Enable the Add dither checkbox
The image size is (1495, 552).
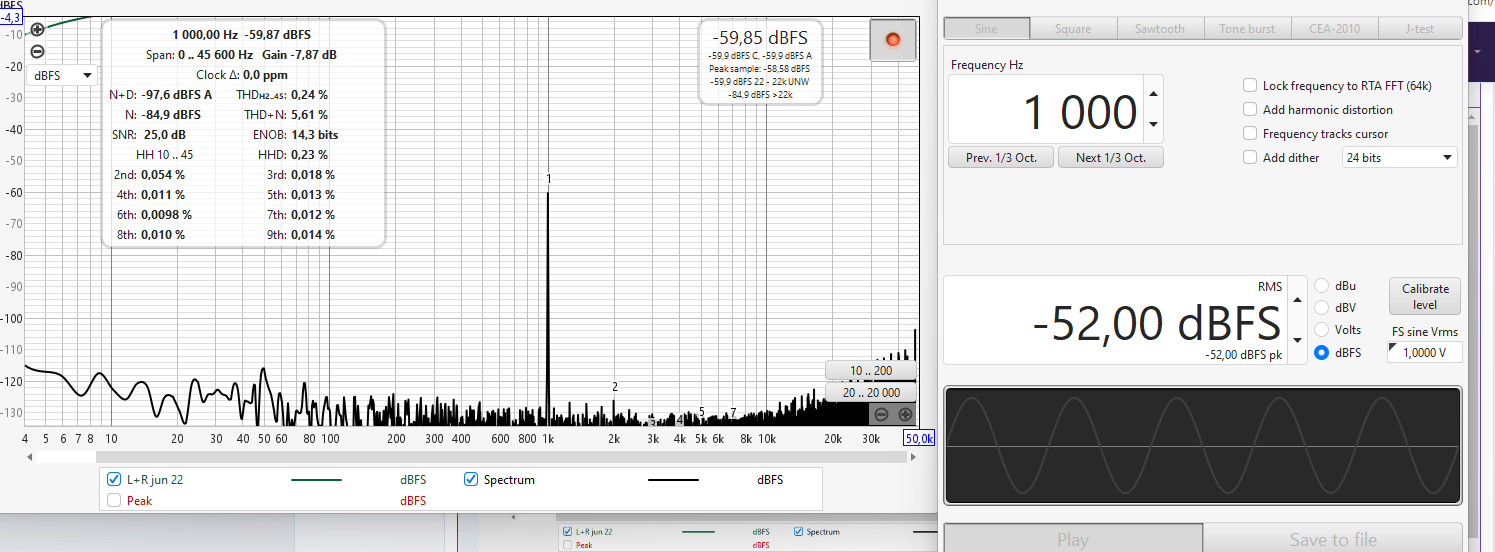point(1249,157)
